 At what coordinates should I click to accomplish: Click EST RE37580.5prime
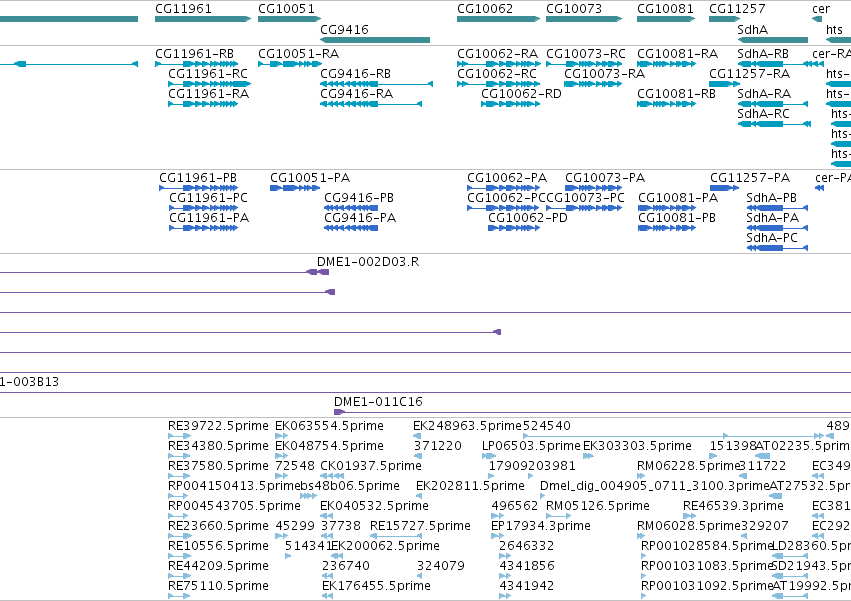pos(180,476)
